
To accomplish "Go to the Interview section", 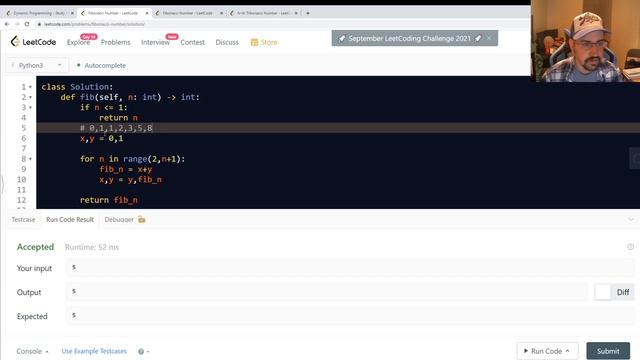I will tap(155, 42).
